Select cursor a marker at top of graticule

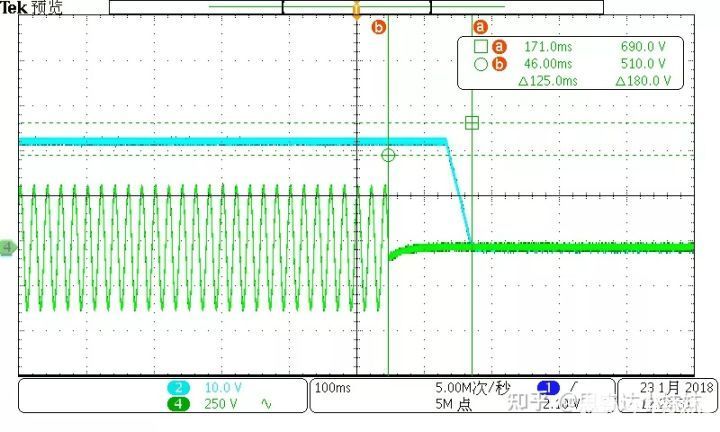(480, 27)
